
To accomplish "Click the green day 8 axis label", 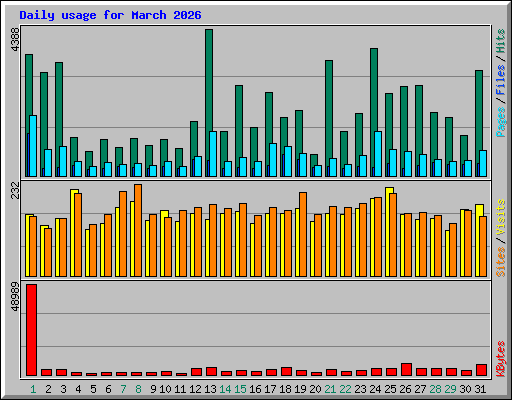I will 138,389.
